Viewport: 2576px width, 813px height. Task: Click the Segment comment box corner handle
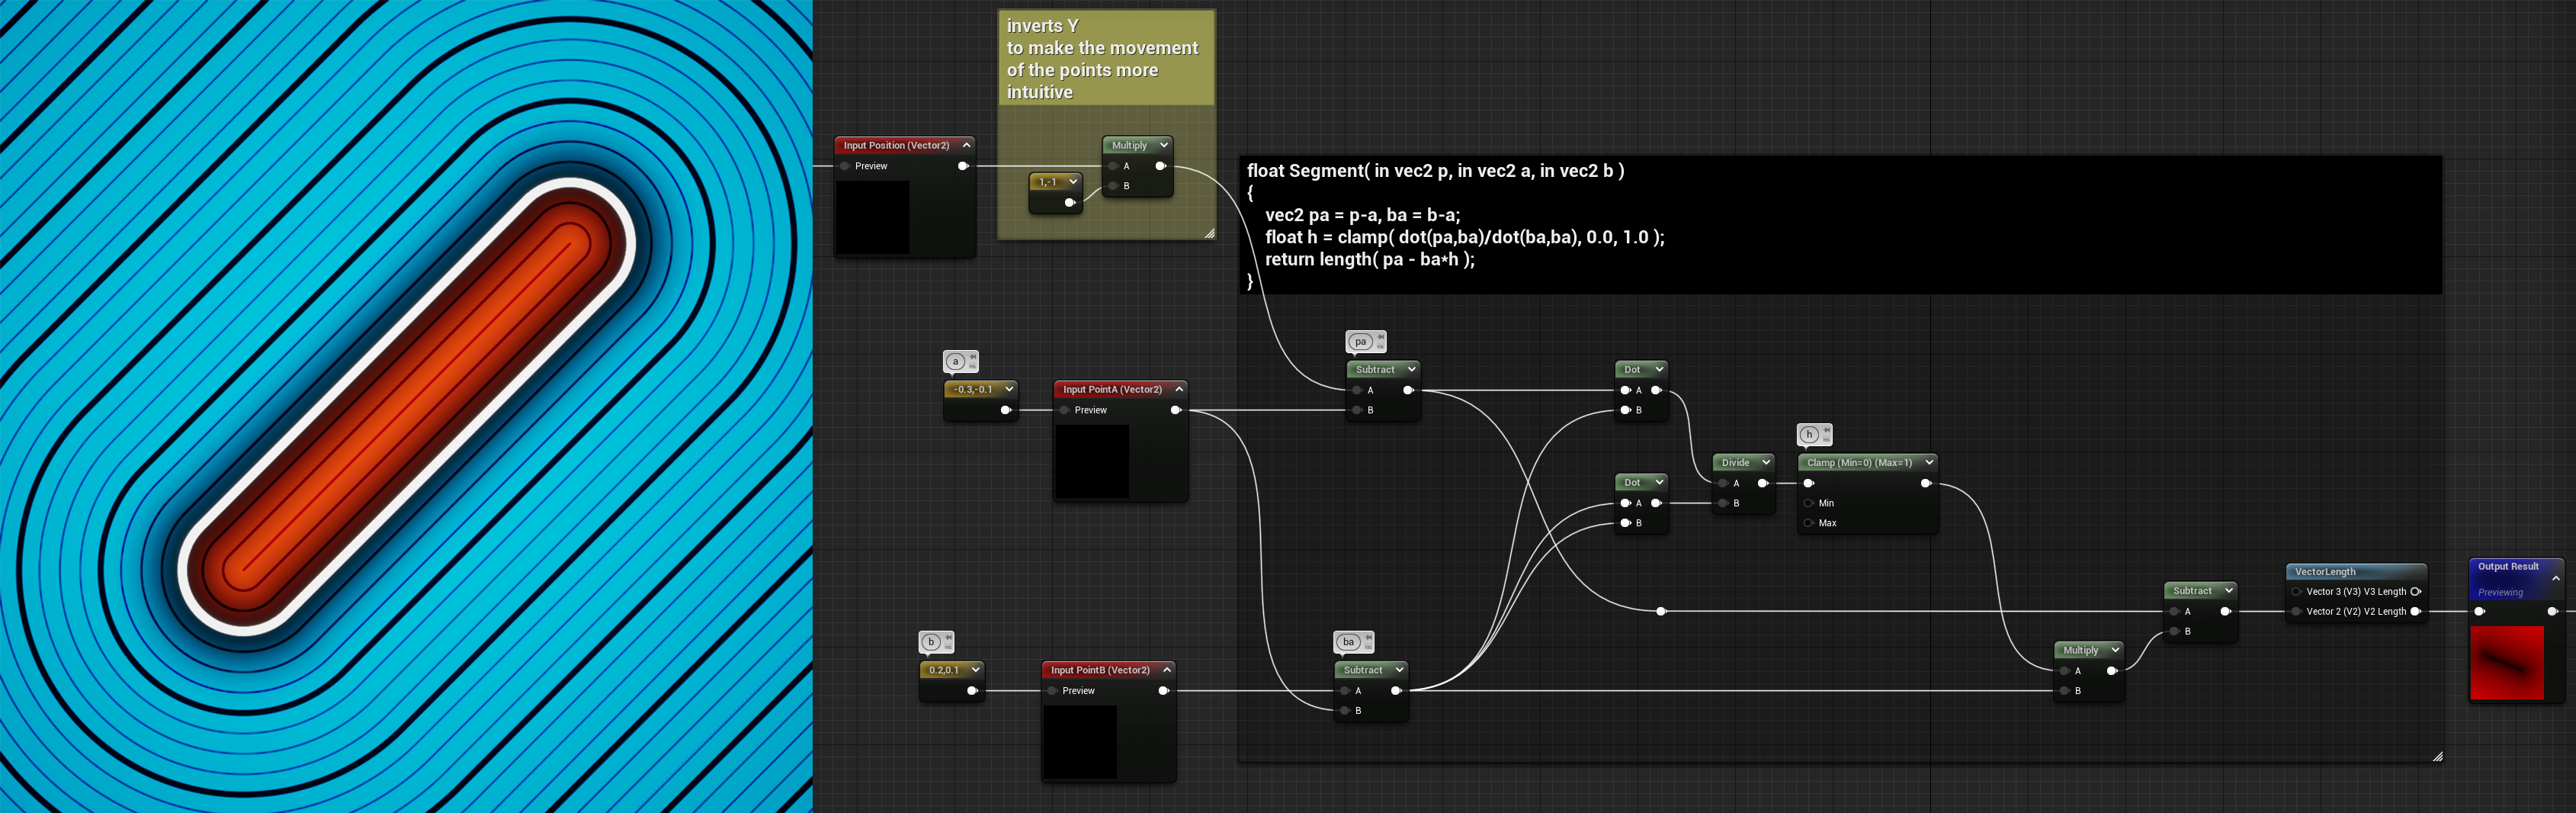(2437, 757)
